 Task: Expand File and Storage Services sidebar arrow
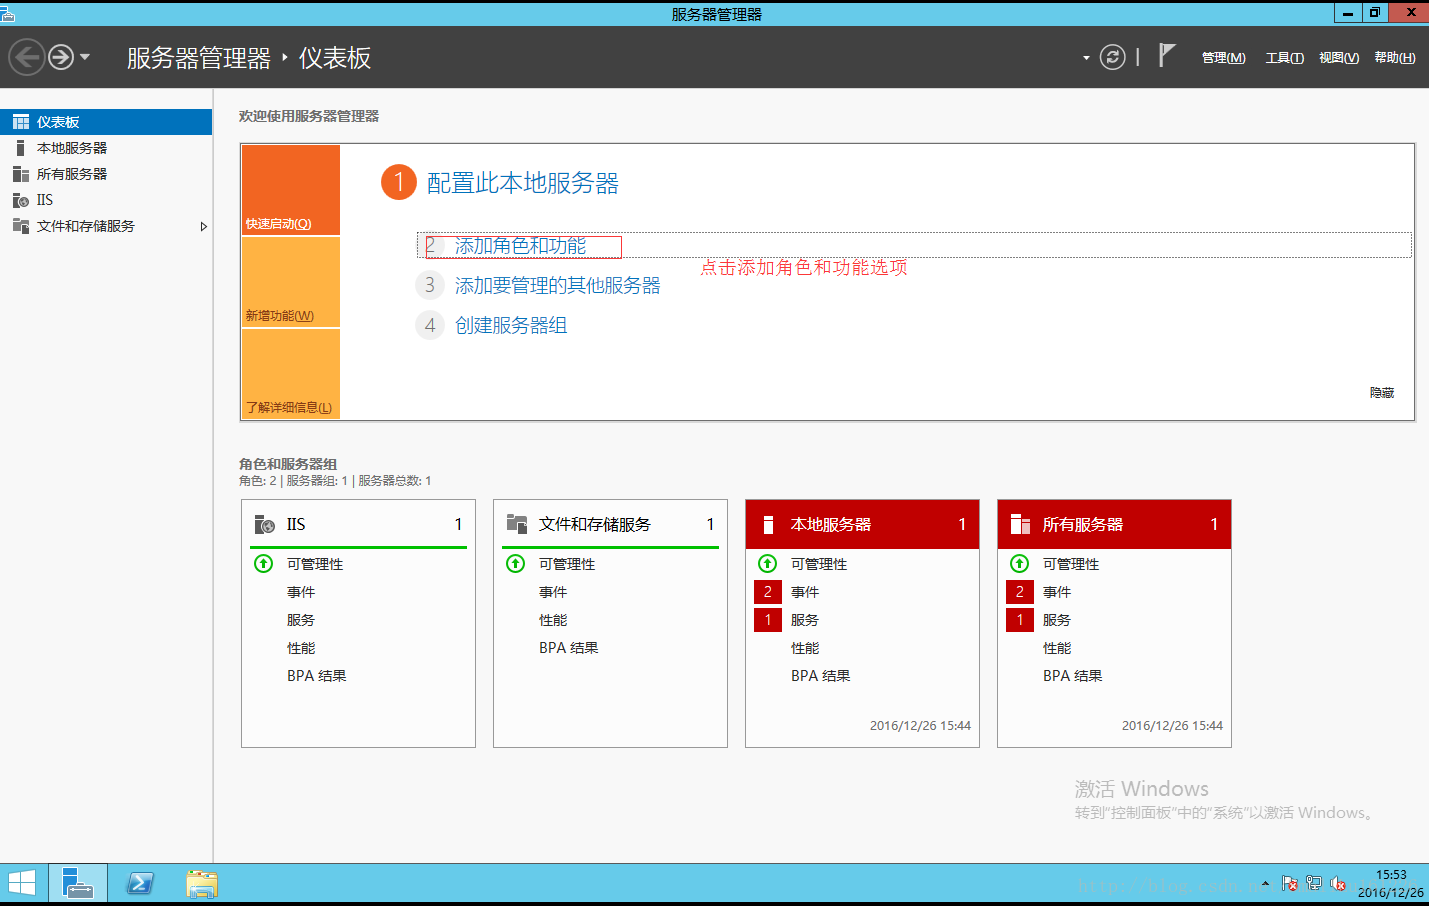[203, 227]
